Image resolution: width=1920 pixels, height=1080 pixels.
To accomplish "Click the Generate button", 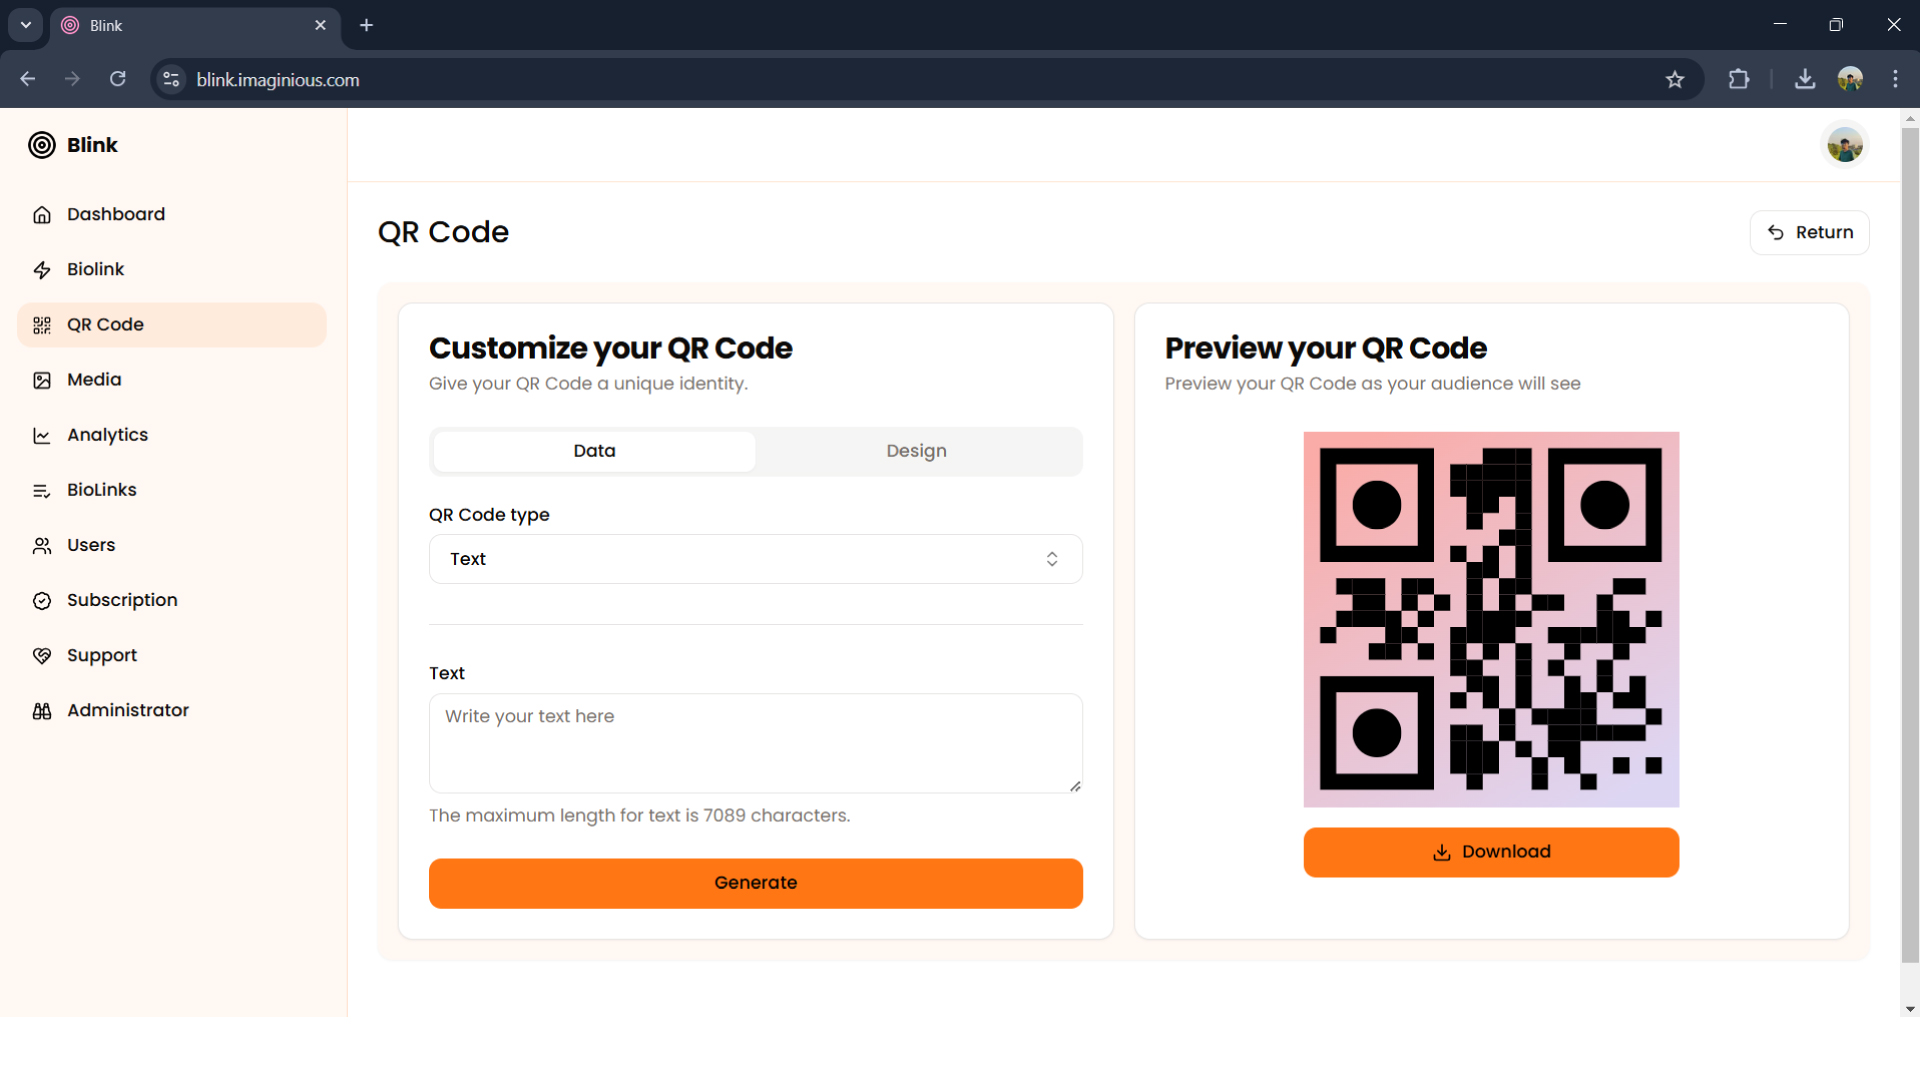I will click(x=755, y=883).
